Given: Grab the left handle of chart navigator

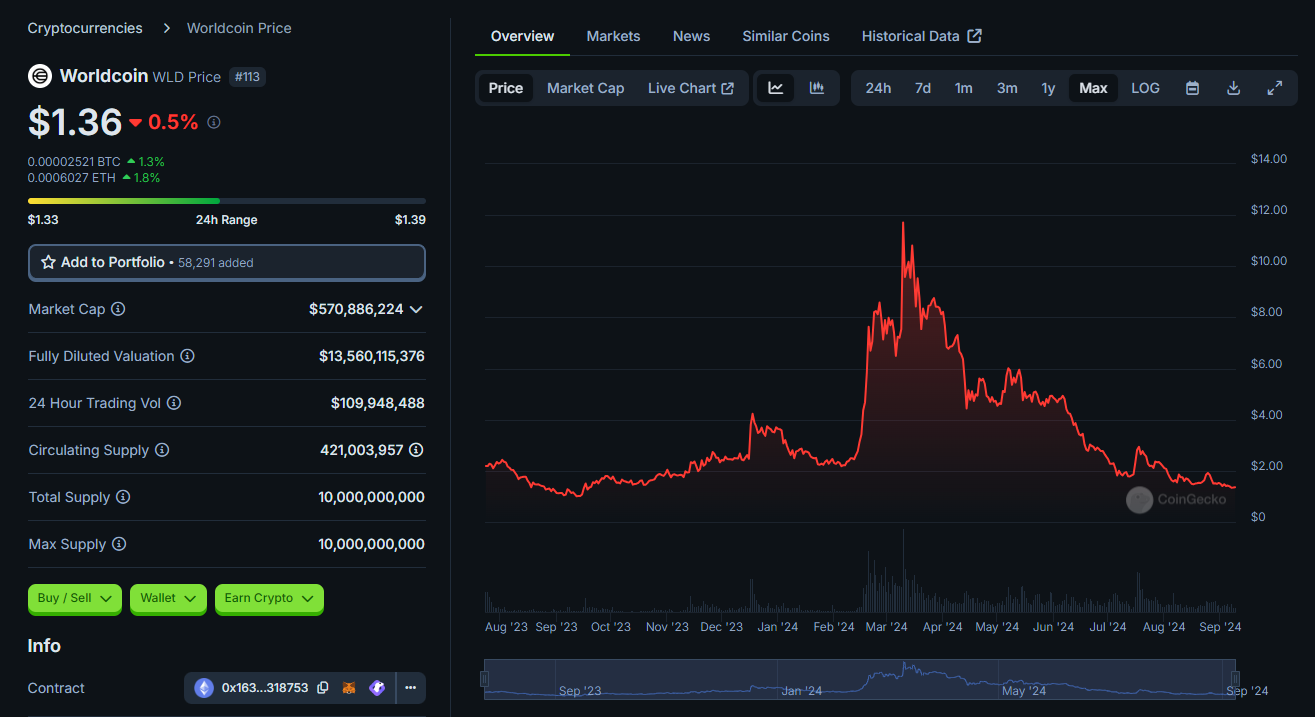Looking at the screenshot, I should [x=485, y=679].
